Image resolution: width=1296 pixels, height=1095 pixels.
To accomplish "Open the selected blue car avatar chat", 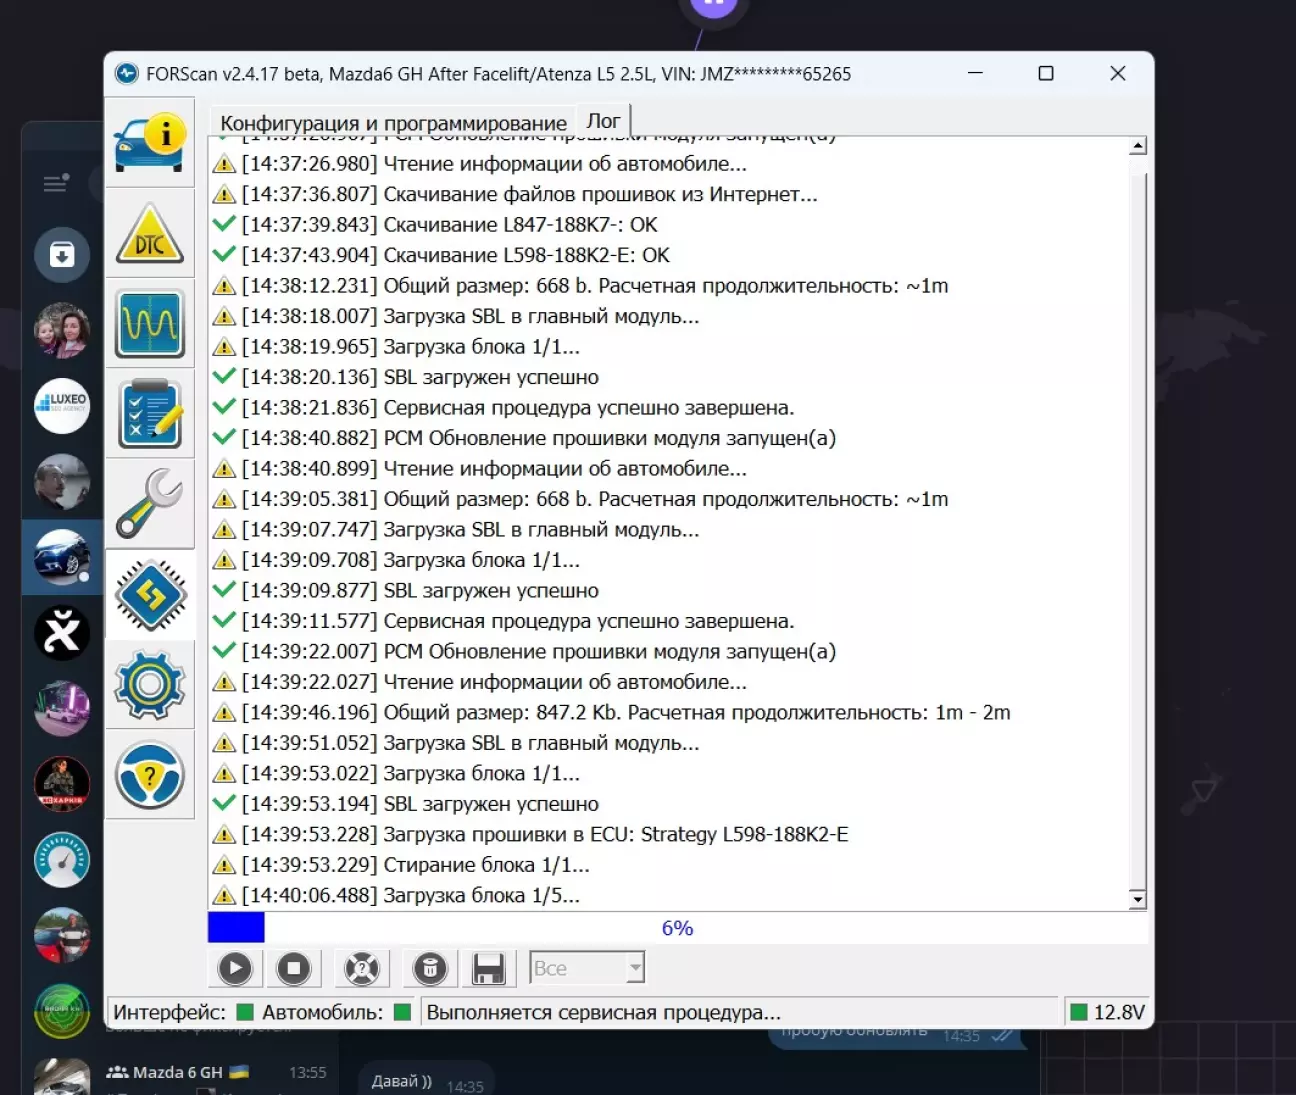I will pyautogui.click(x=62, y=557).
